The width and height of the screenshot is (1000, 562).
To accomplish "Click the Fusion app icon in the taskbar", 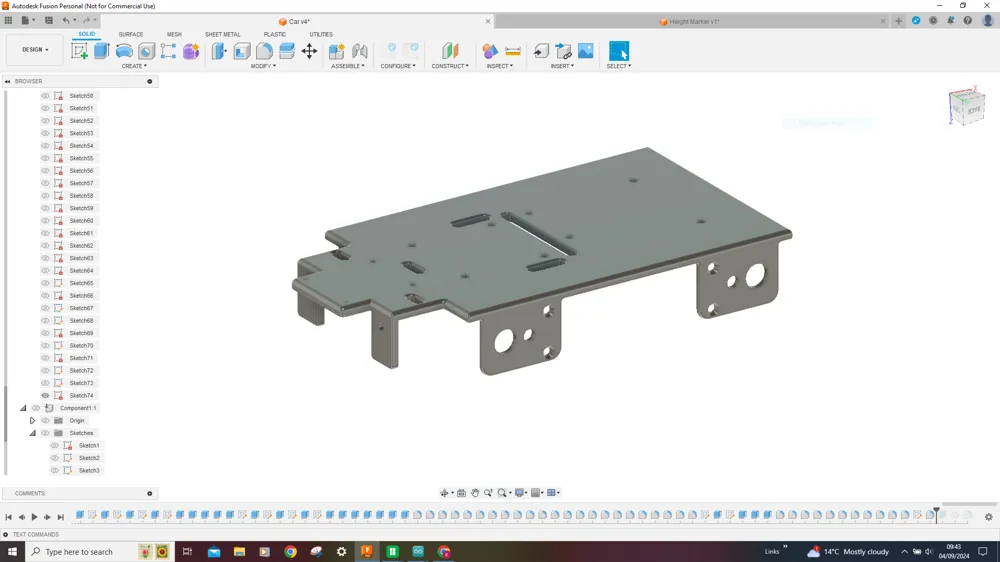I will pyautogui.click(x=367, y=552).
